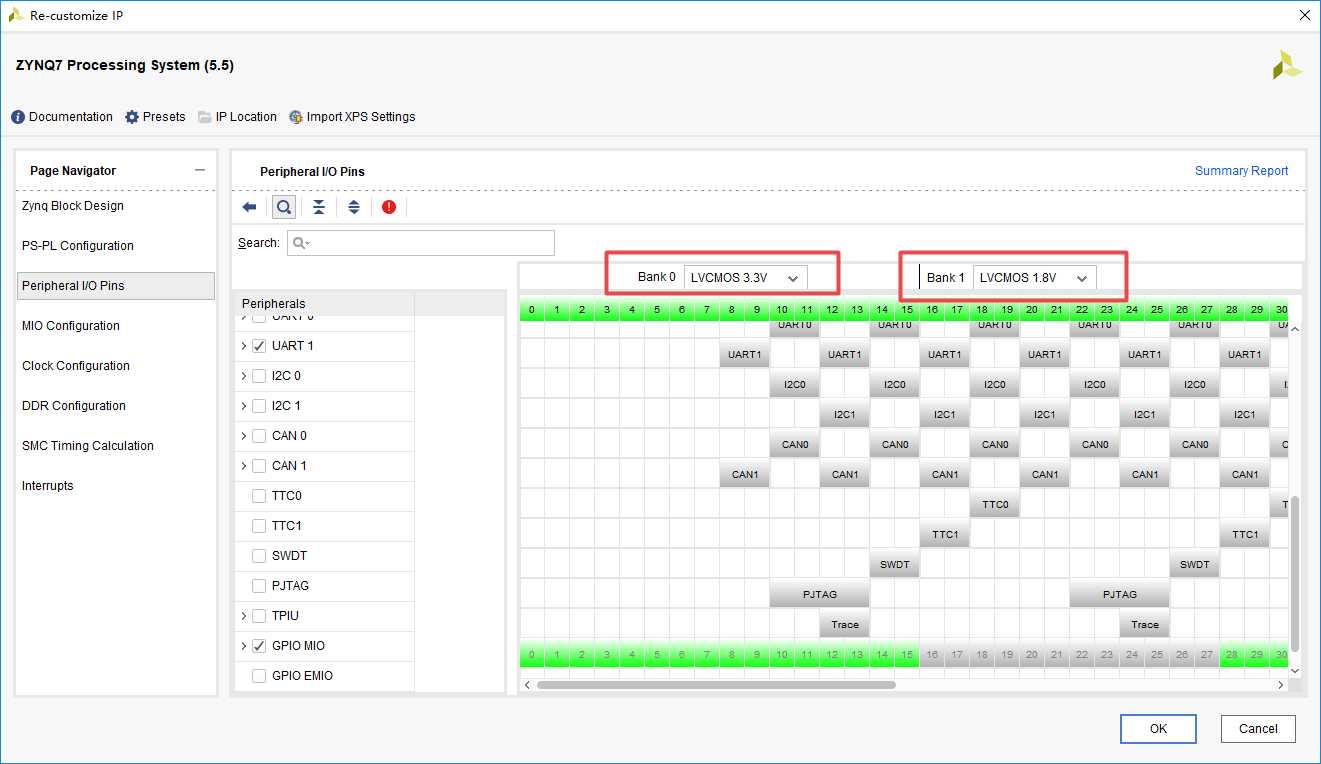Click the vertical scrollbar thumb in pin grid
This screenshot has width=1321, height=764.
tap(1295, 574)
